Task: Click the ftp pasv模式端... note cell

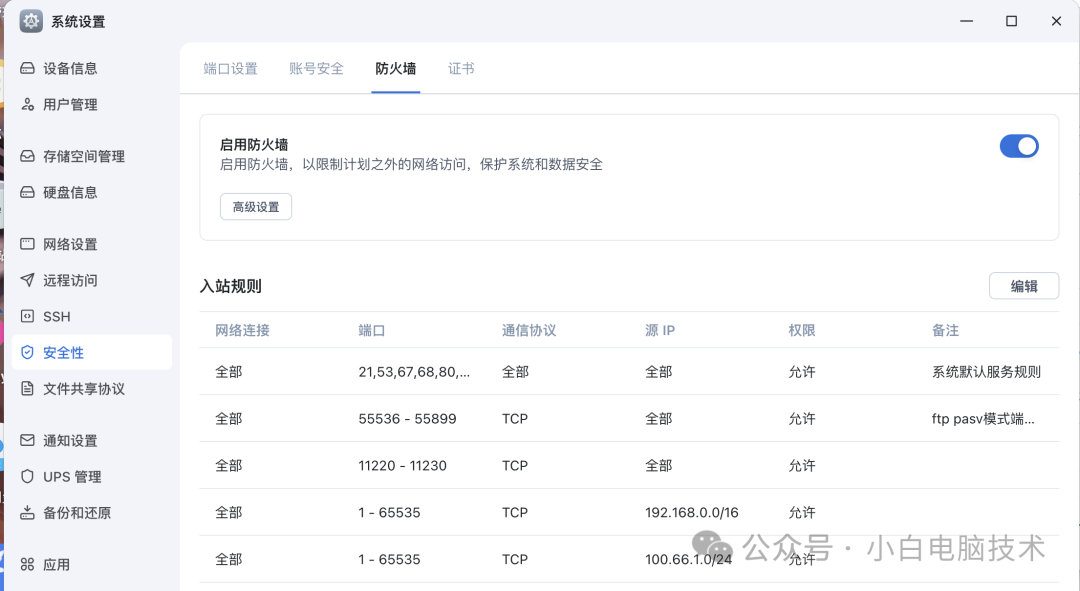Action: coord(983,419)
